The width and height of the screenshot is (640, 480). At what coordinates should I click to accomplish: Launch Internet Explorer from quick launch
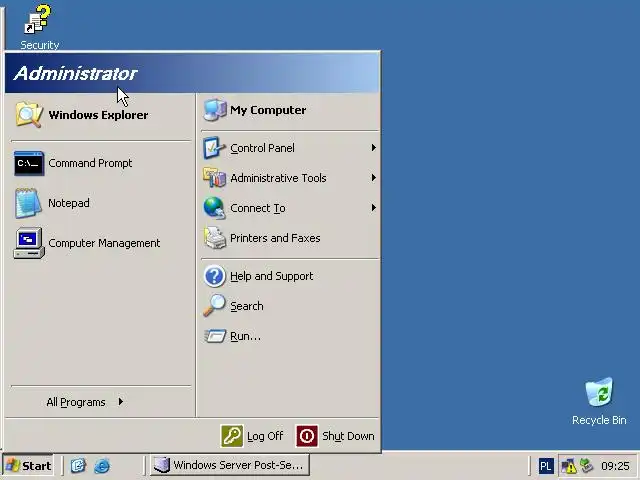pyautogui.click(x=102, y=465)
